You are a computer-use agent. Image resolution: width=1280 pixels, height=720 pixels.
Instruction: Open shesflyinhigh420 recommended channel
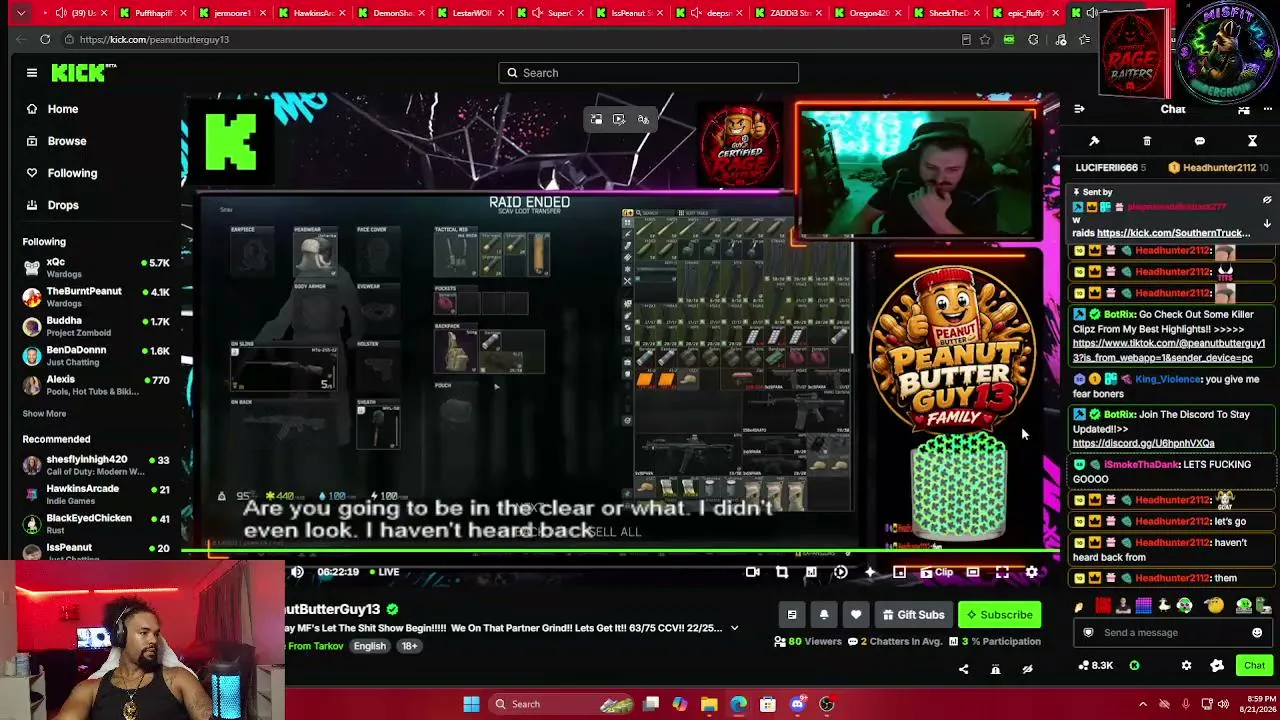pyautogui.click(x=96, y=465)
